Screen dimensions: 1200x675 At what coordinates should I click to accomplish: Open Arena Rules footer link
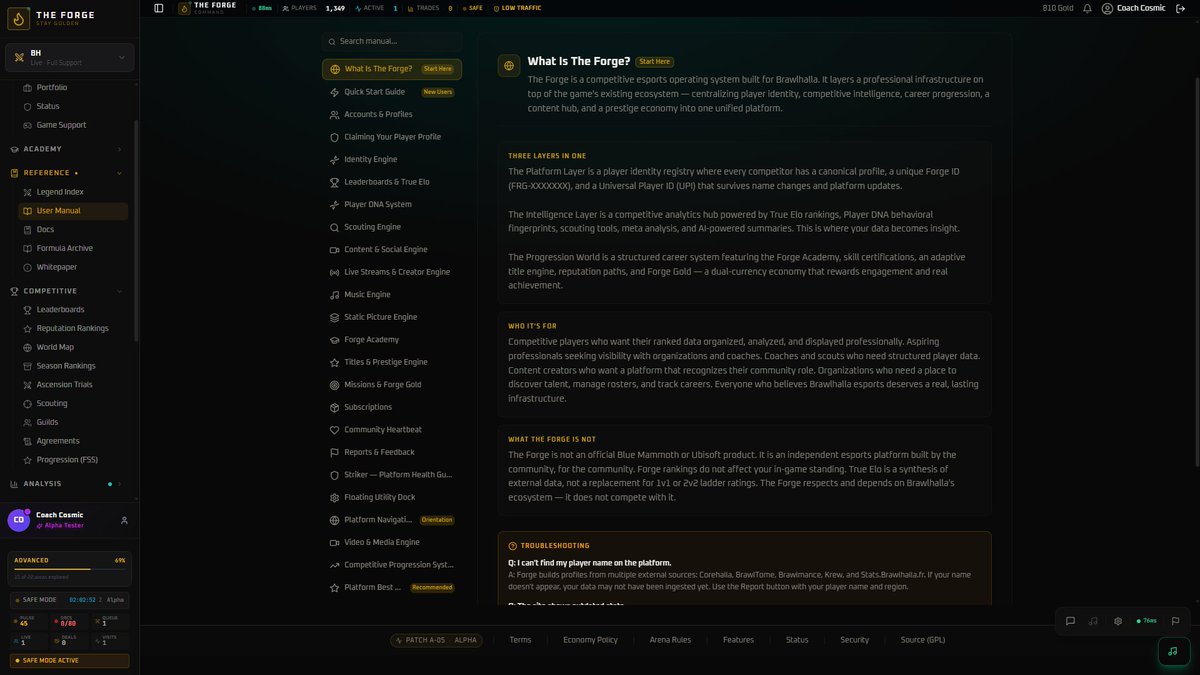click(x=670, y=640)
